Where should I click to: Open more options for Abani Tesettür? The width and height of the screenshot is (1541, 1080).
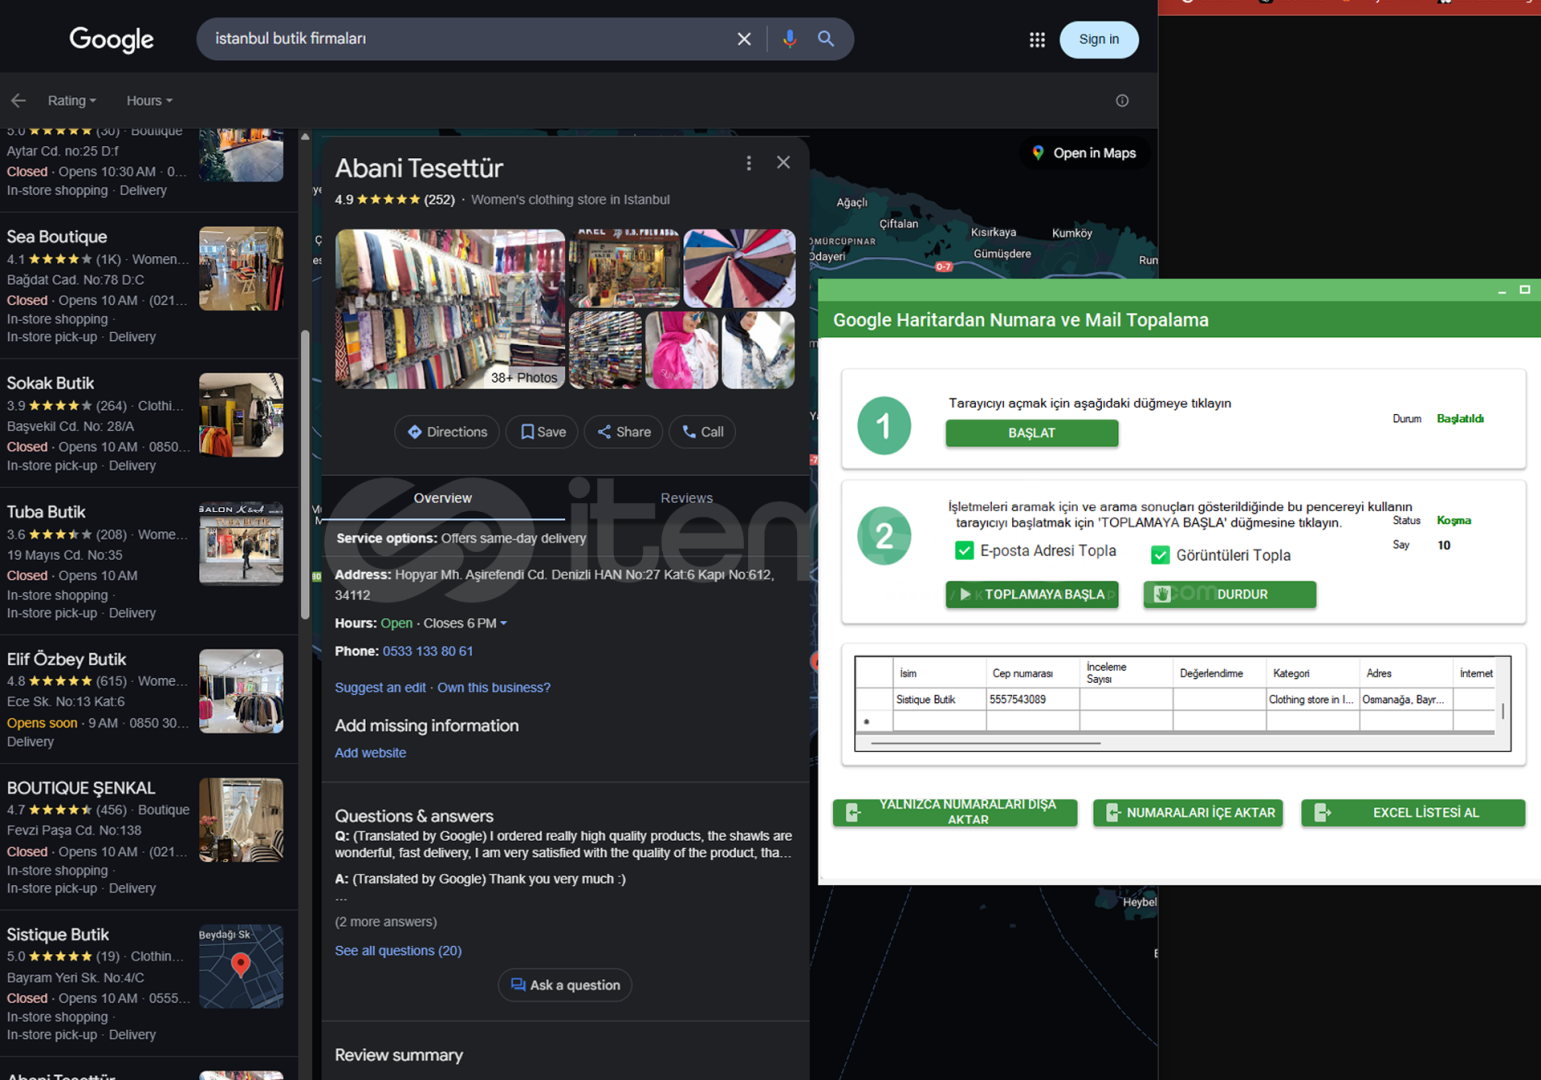point(748,163)
